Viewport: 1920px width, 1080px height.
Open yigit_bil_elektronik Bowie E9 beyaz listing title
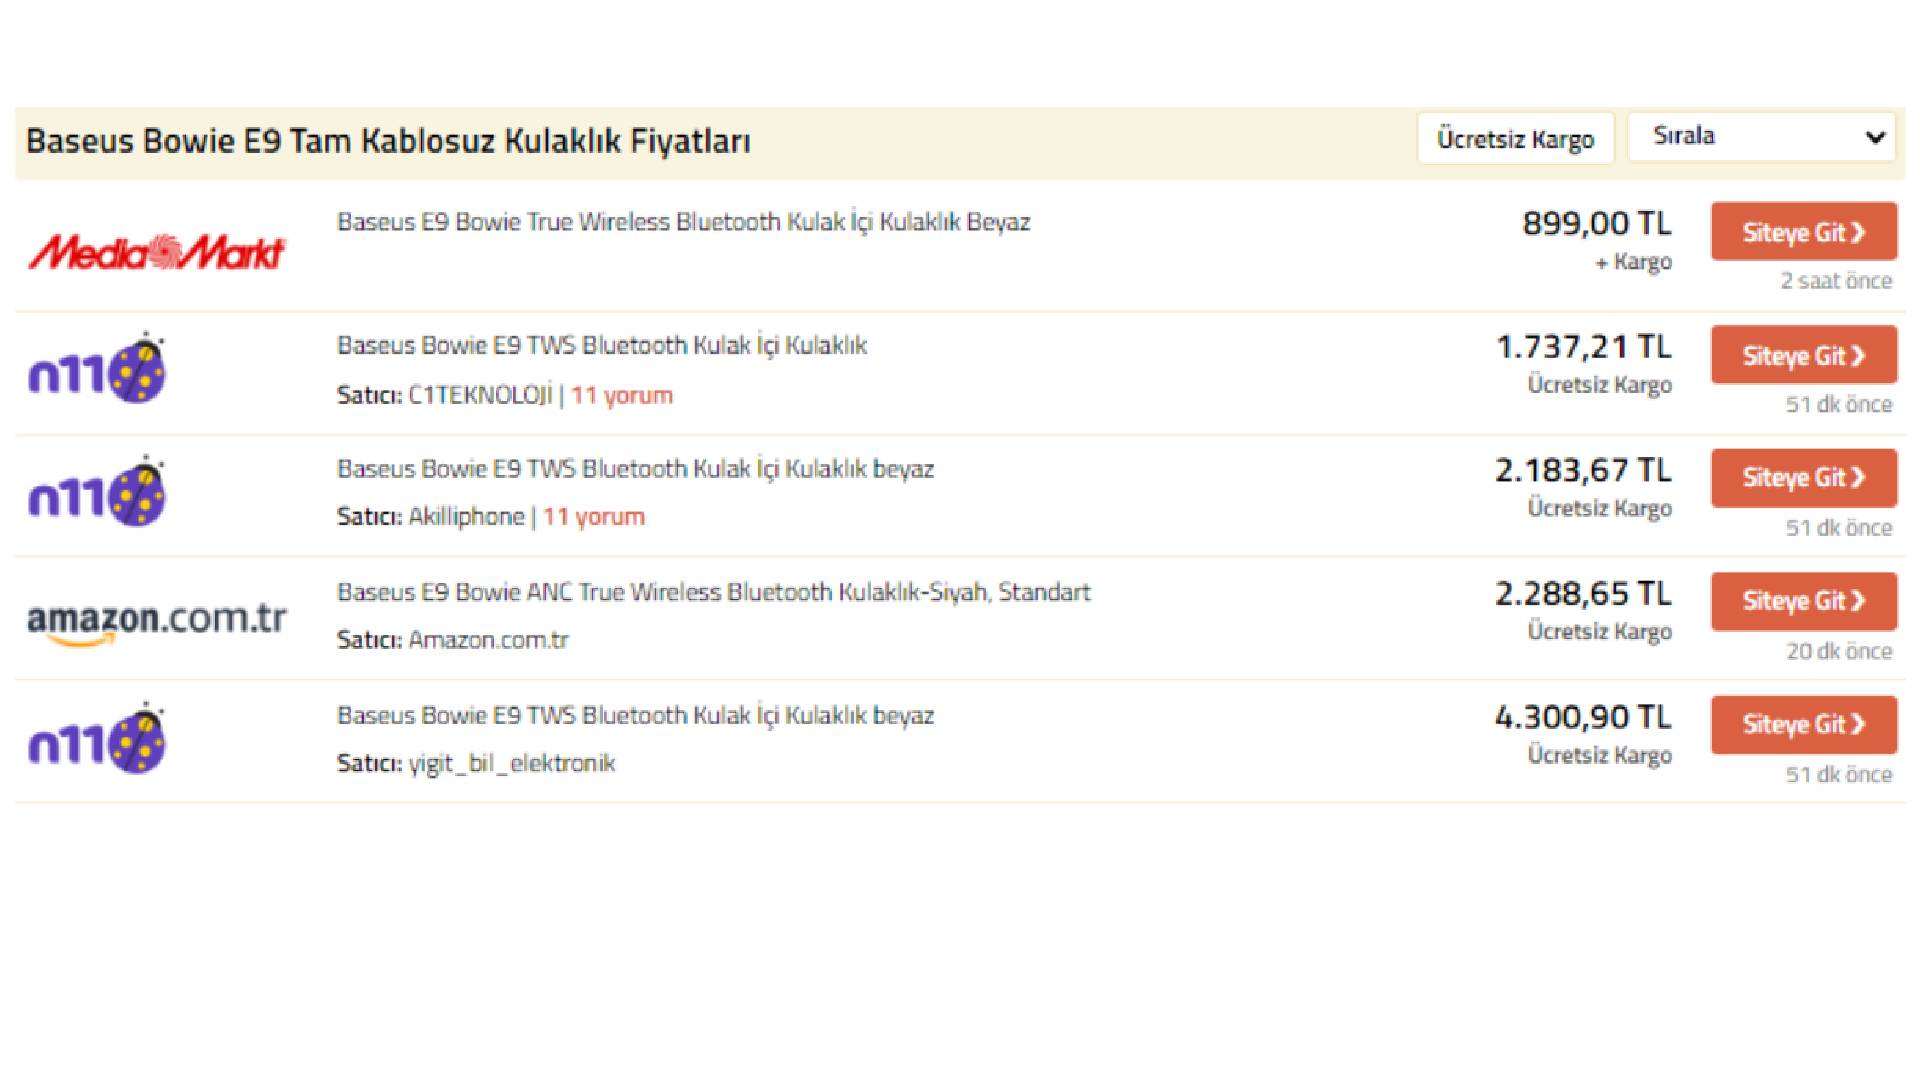(x=635, y=716)
